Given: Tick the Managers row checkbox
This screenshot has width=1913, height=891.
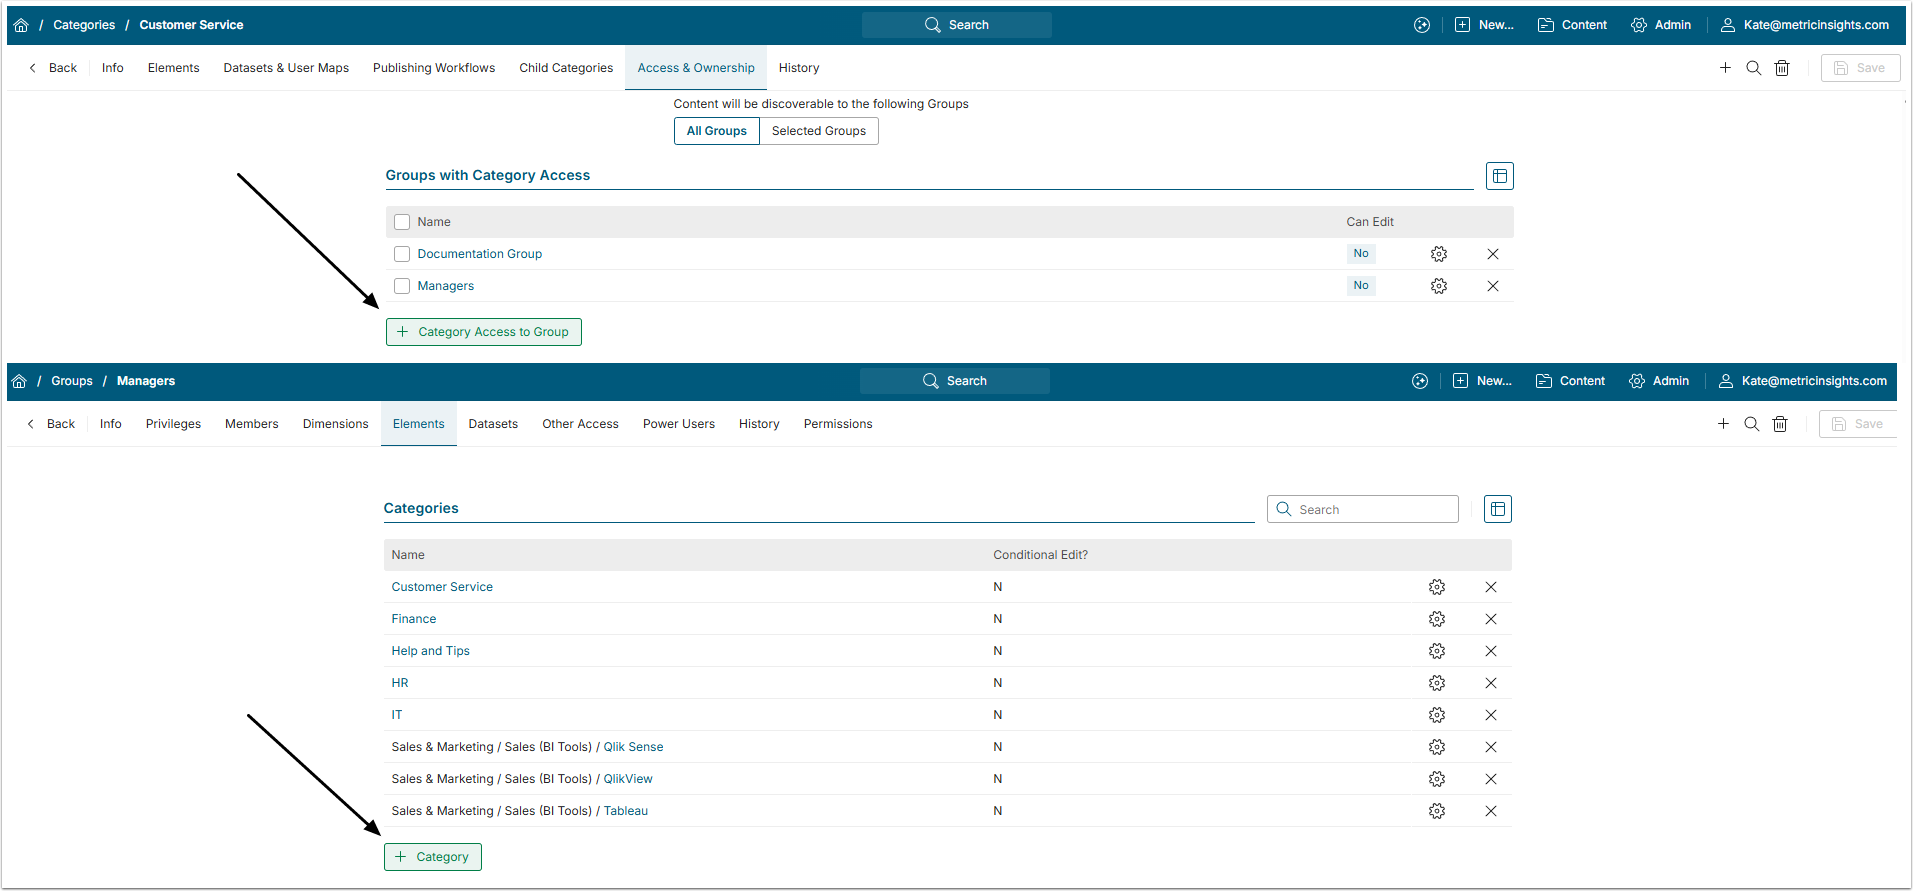Looking at the screenshot, I should [402, 286].
